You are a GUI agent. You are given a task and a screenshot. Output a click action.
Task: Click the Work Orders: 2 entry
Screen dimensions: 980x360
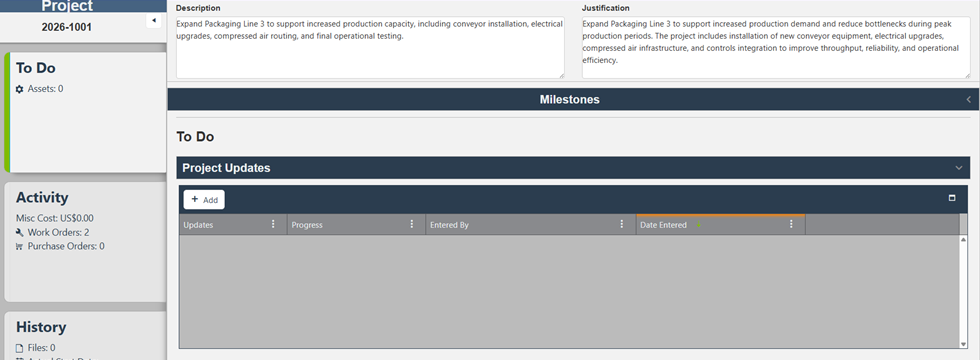(58, 232)
